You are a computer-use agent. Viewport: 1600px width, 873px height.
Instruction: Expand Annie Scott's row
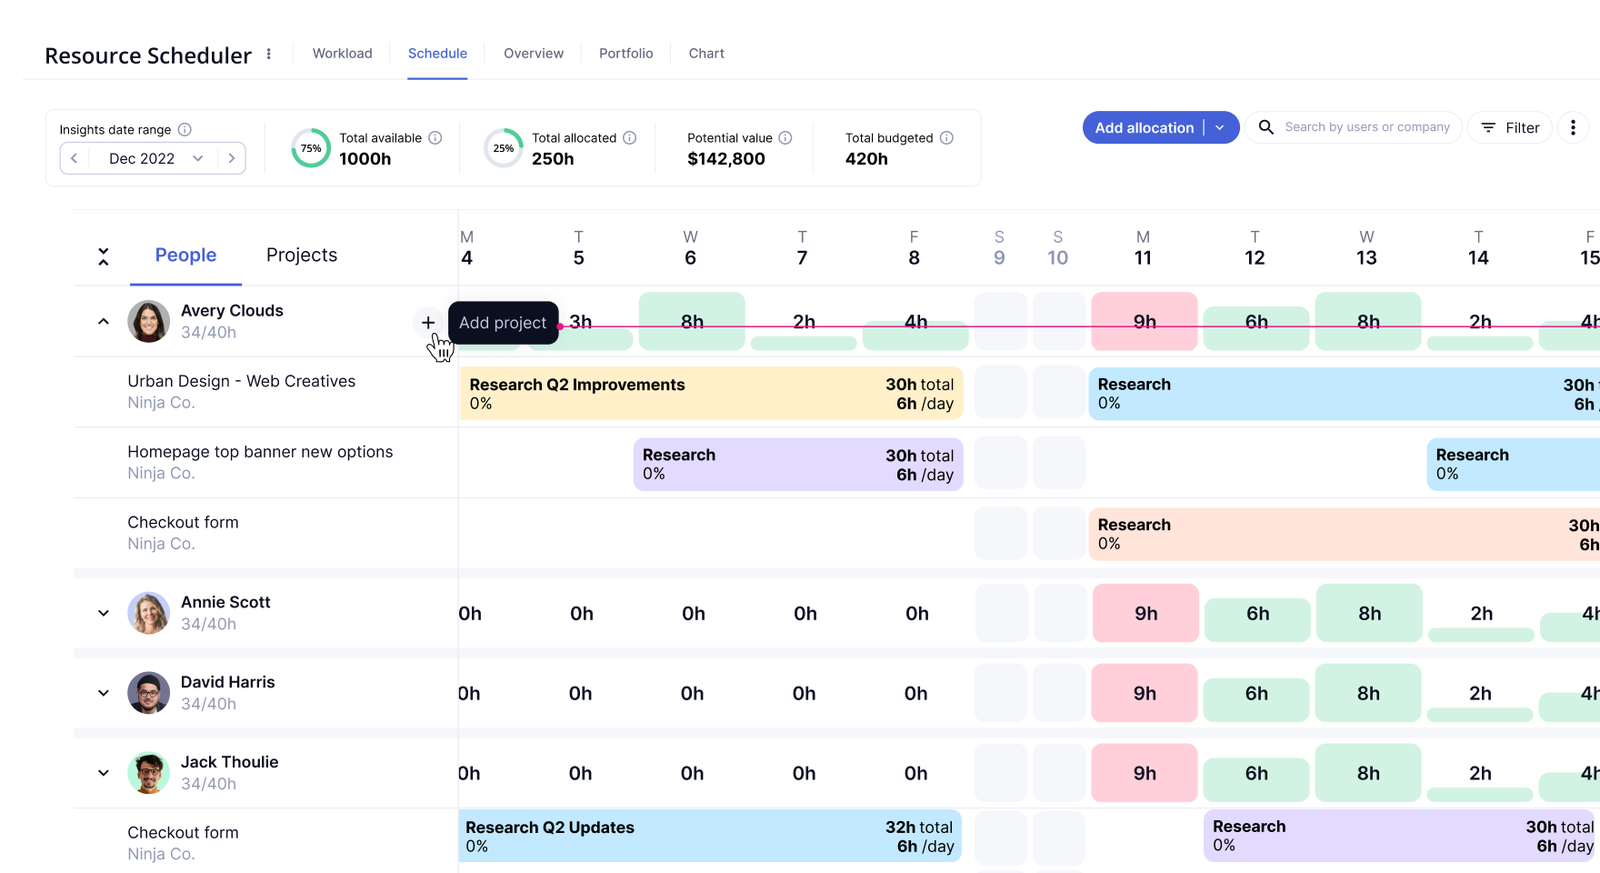coord(103,613)
